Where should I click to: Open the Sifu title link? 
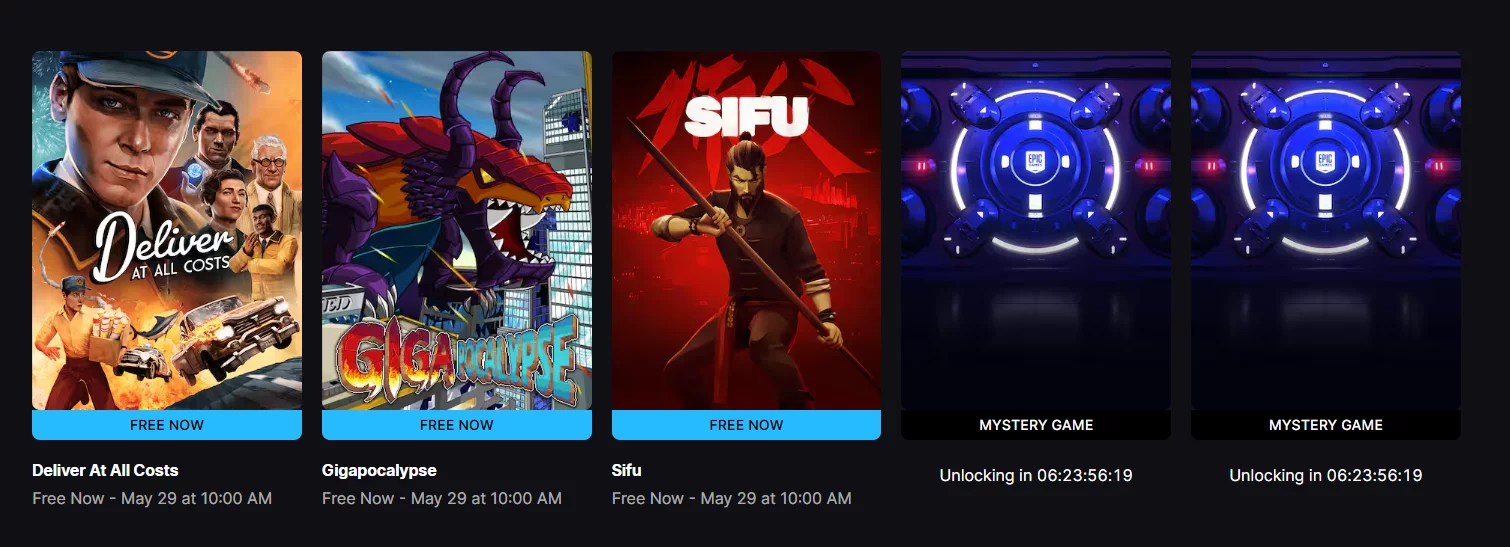pyautogui.click(x=627, y=470)
